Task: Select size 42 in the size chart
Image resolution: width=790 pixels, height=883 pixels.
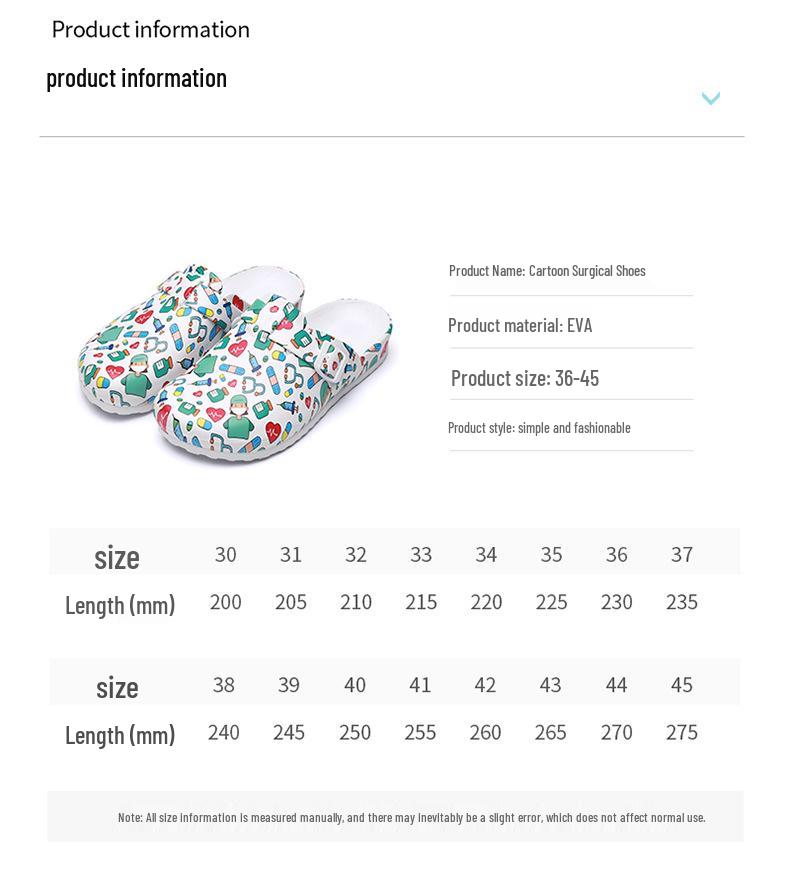Action: click(x=485, y=685)
